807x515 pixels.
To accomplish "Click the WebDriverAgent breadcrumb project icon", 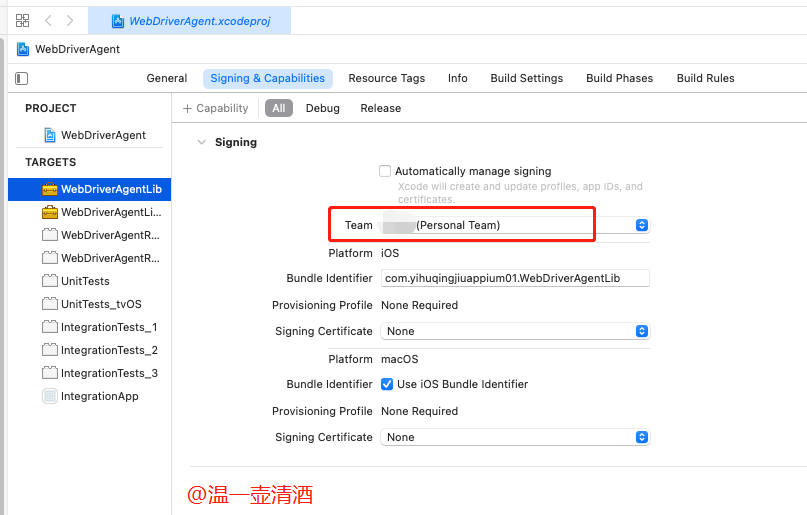I will click(23, 49).
